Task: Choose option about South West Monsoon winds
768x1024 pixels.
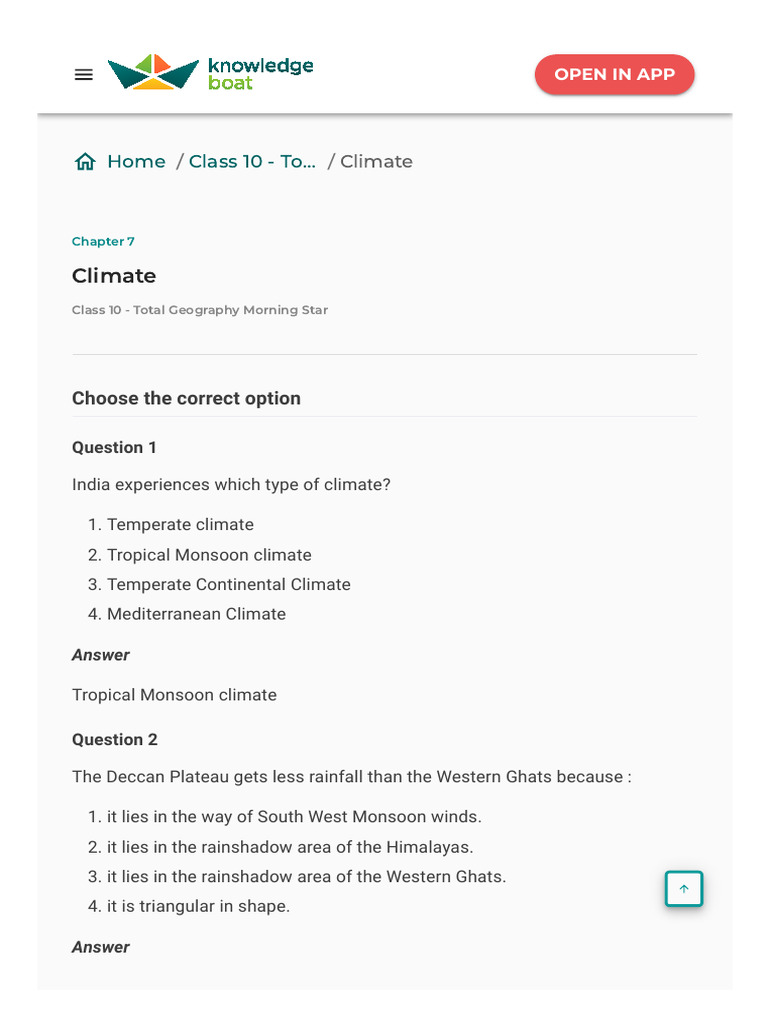Action: (294, 817)
